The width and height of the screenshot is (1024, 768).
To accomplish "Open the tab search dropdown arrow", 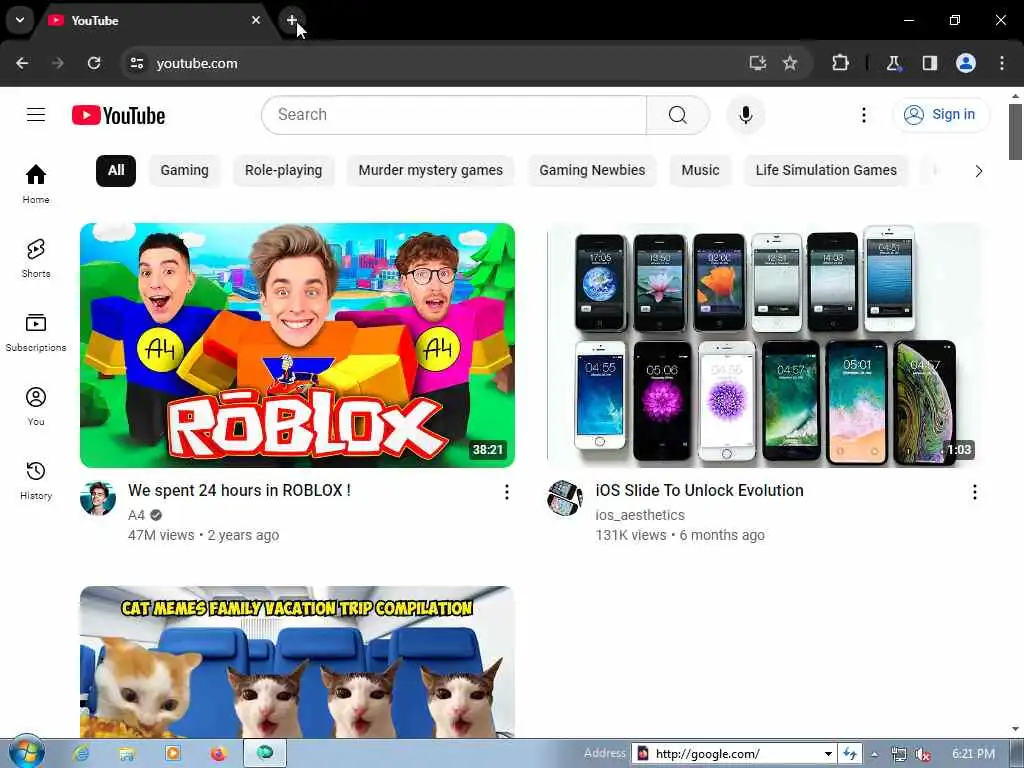I will coord(20,20).
